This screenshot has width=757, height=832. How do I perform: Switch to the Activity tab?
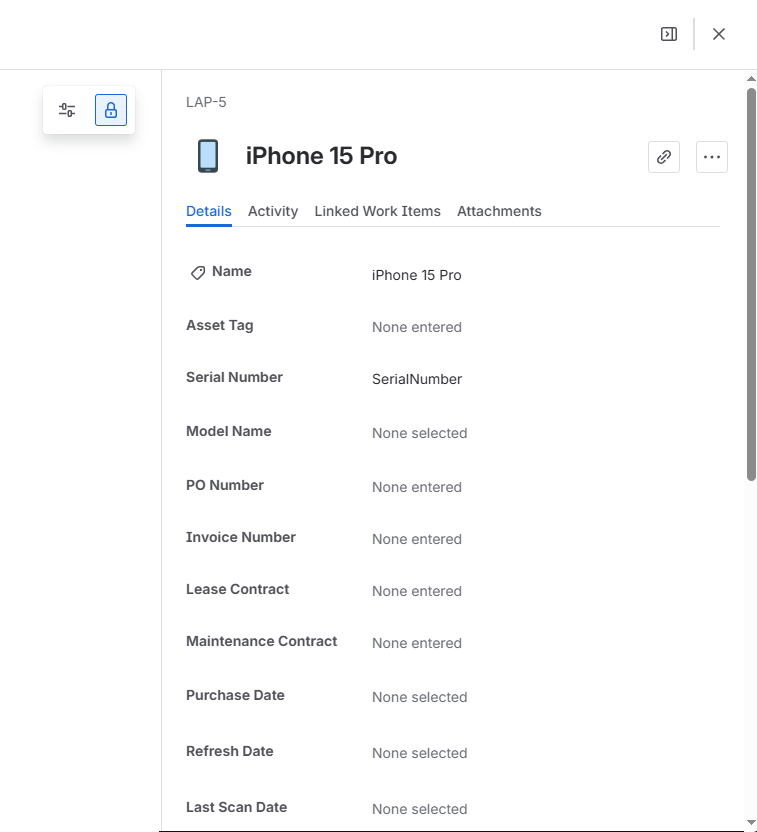click(273, 211)
